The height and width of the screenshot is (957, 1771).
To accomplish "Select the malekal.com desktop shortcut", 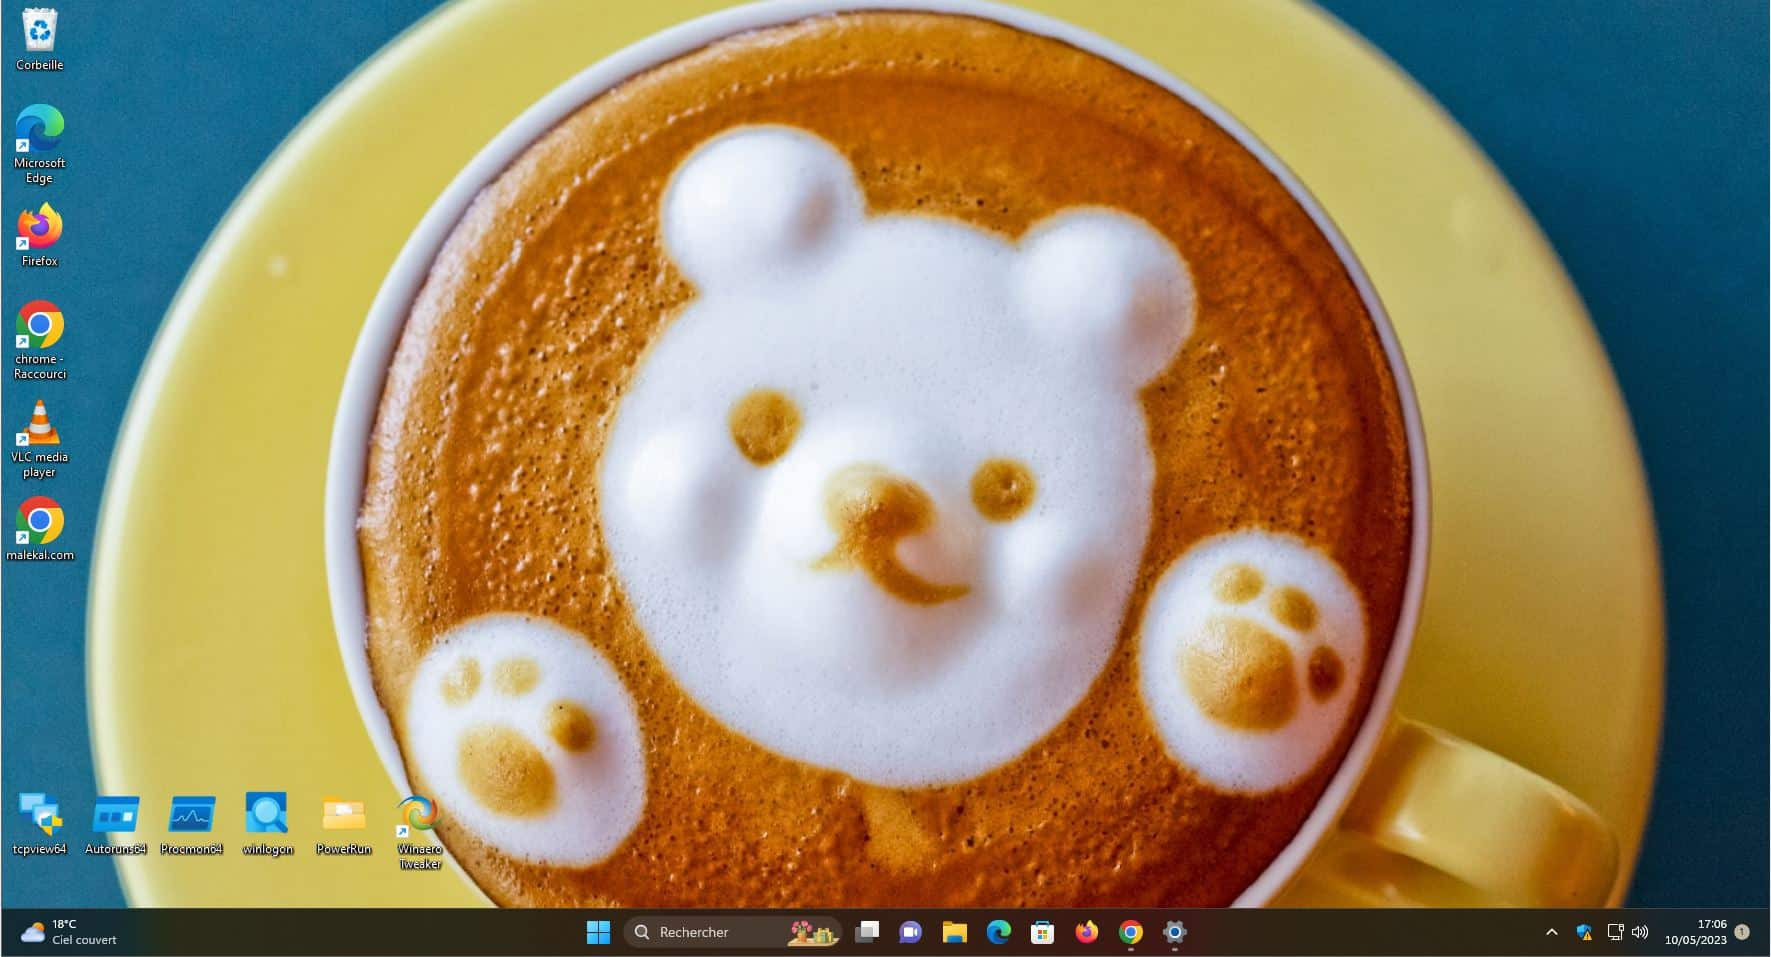I will point(40,529).
